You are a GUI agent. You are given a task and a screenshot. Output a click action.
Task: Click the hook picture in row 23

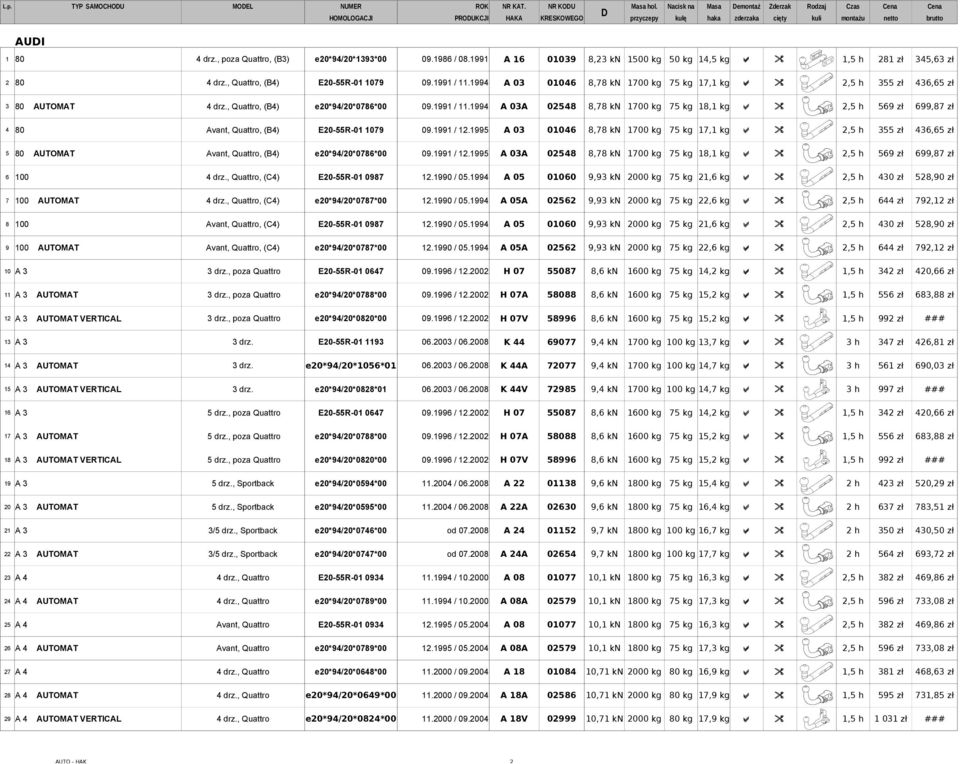[x=816, y=578]
